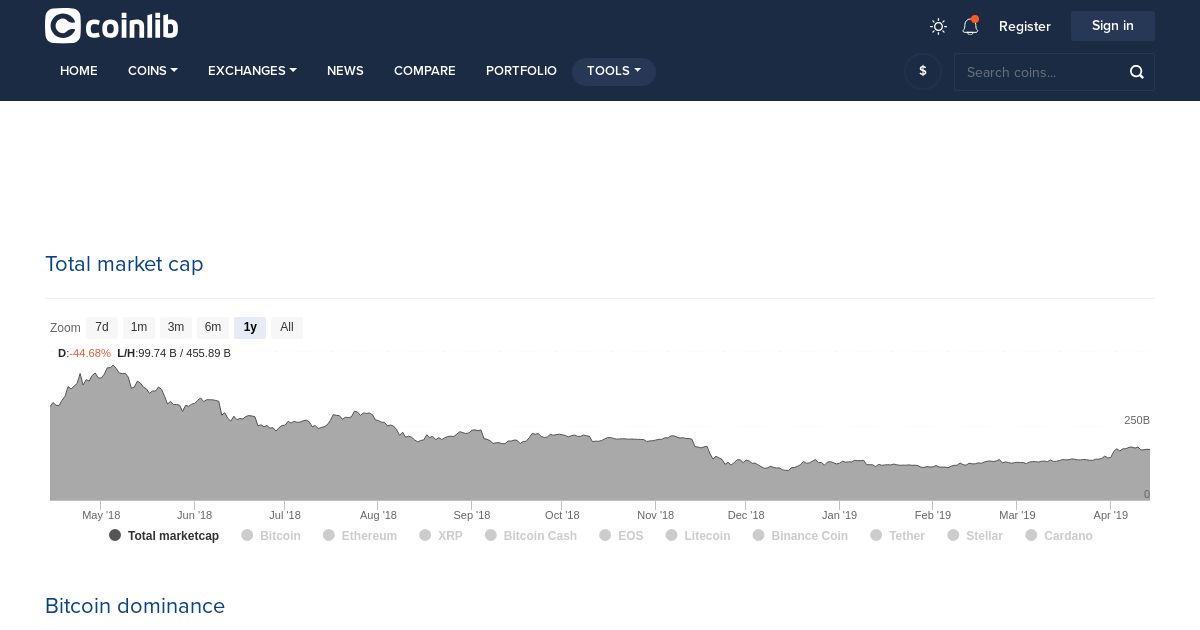Screen dimensions: 1200x630
Task: Toggle Binance Coin series in legend
Action: tap(800, 536)
